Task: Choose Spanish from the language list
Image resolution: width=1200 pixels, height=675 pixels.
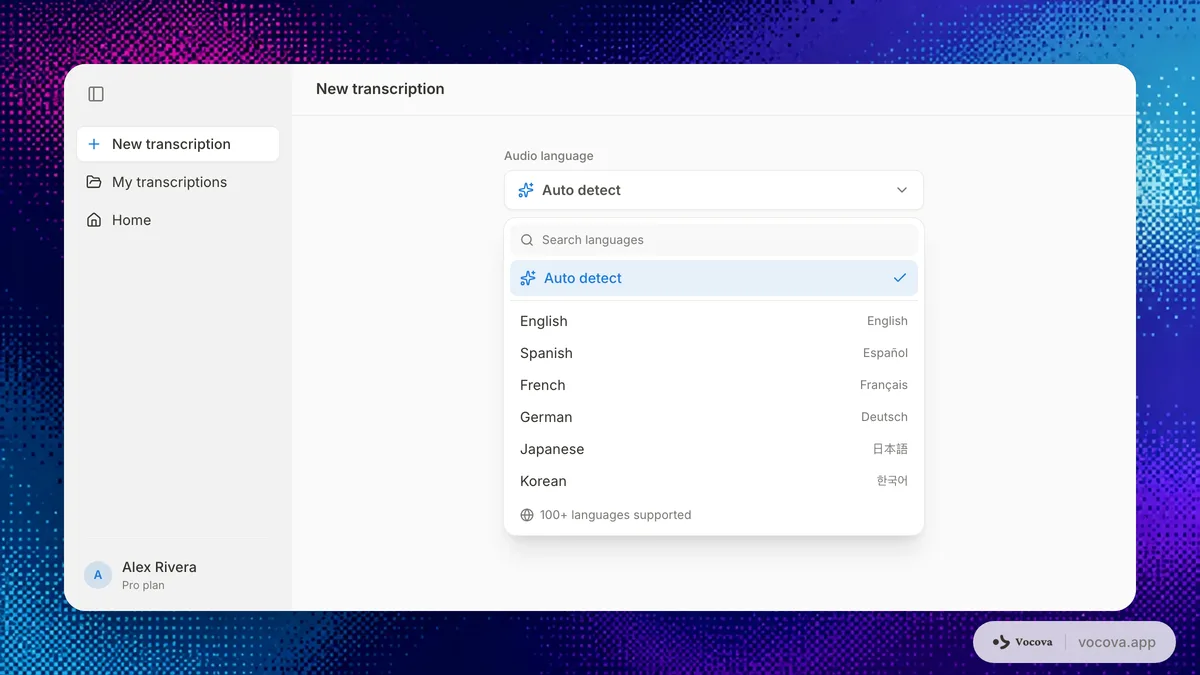Action: tap(714, 353)
